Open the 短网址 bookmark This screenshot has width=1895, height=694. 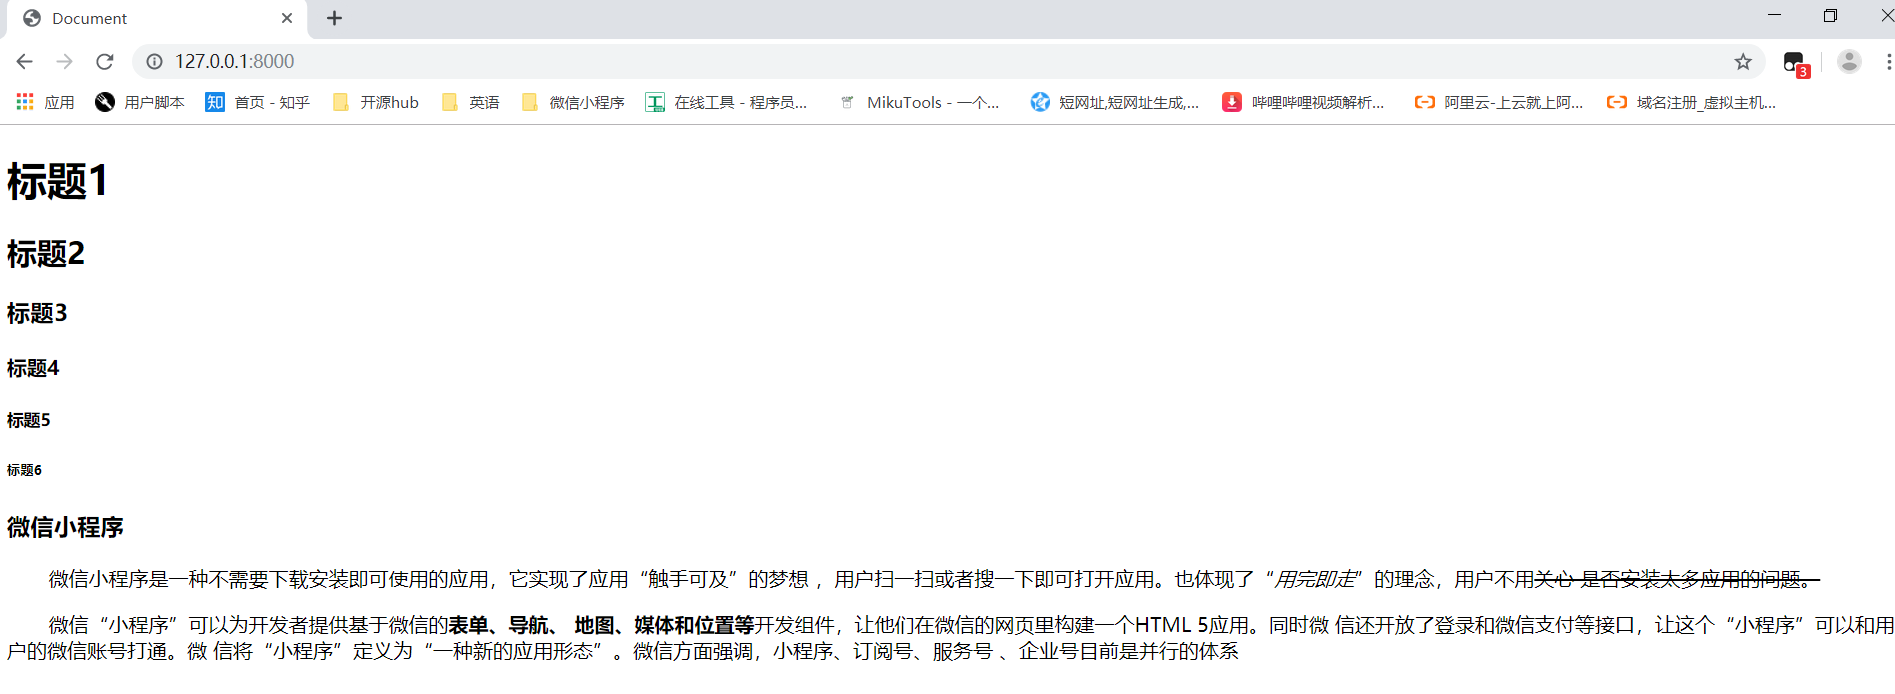point(1114,102)
